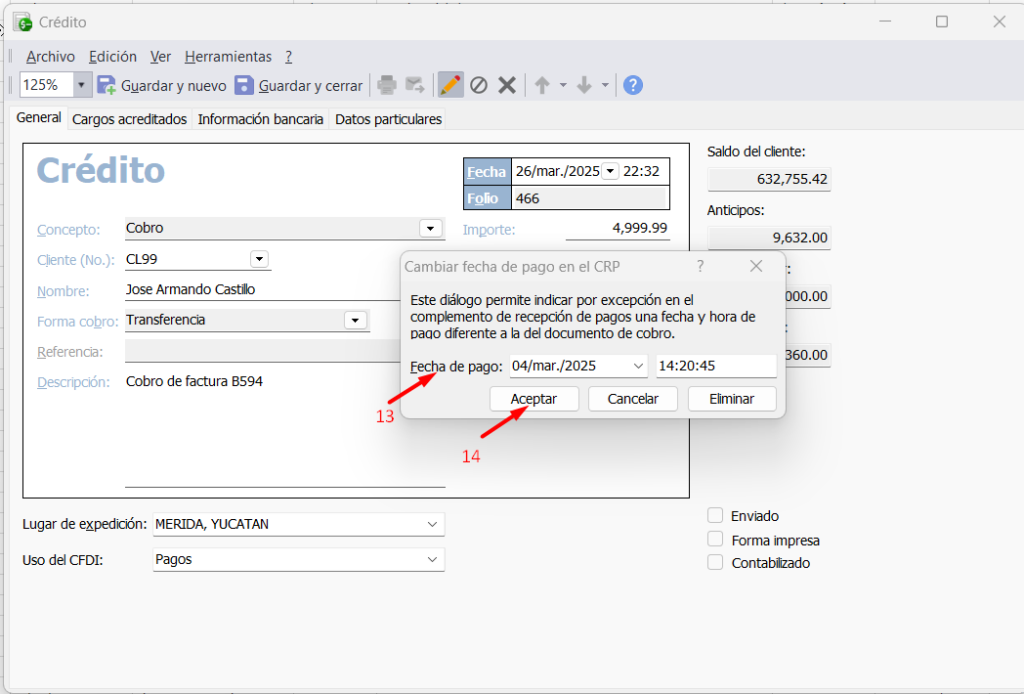Click the send by email icon
The width and height of the screenshot is (1024, 694).
[414, 86]
